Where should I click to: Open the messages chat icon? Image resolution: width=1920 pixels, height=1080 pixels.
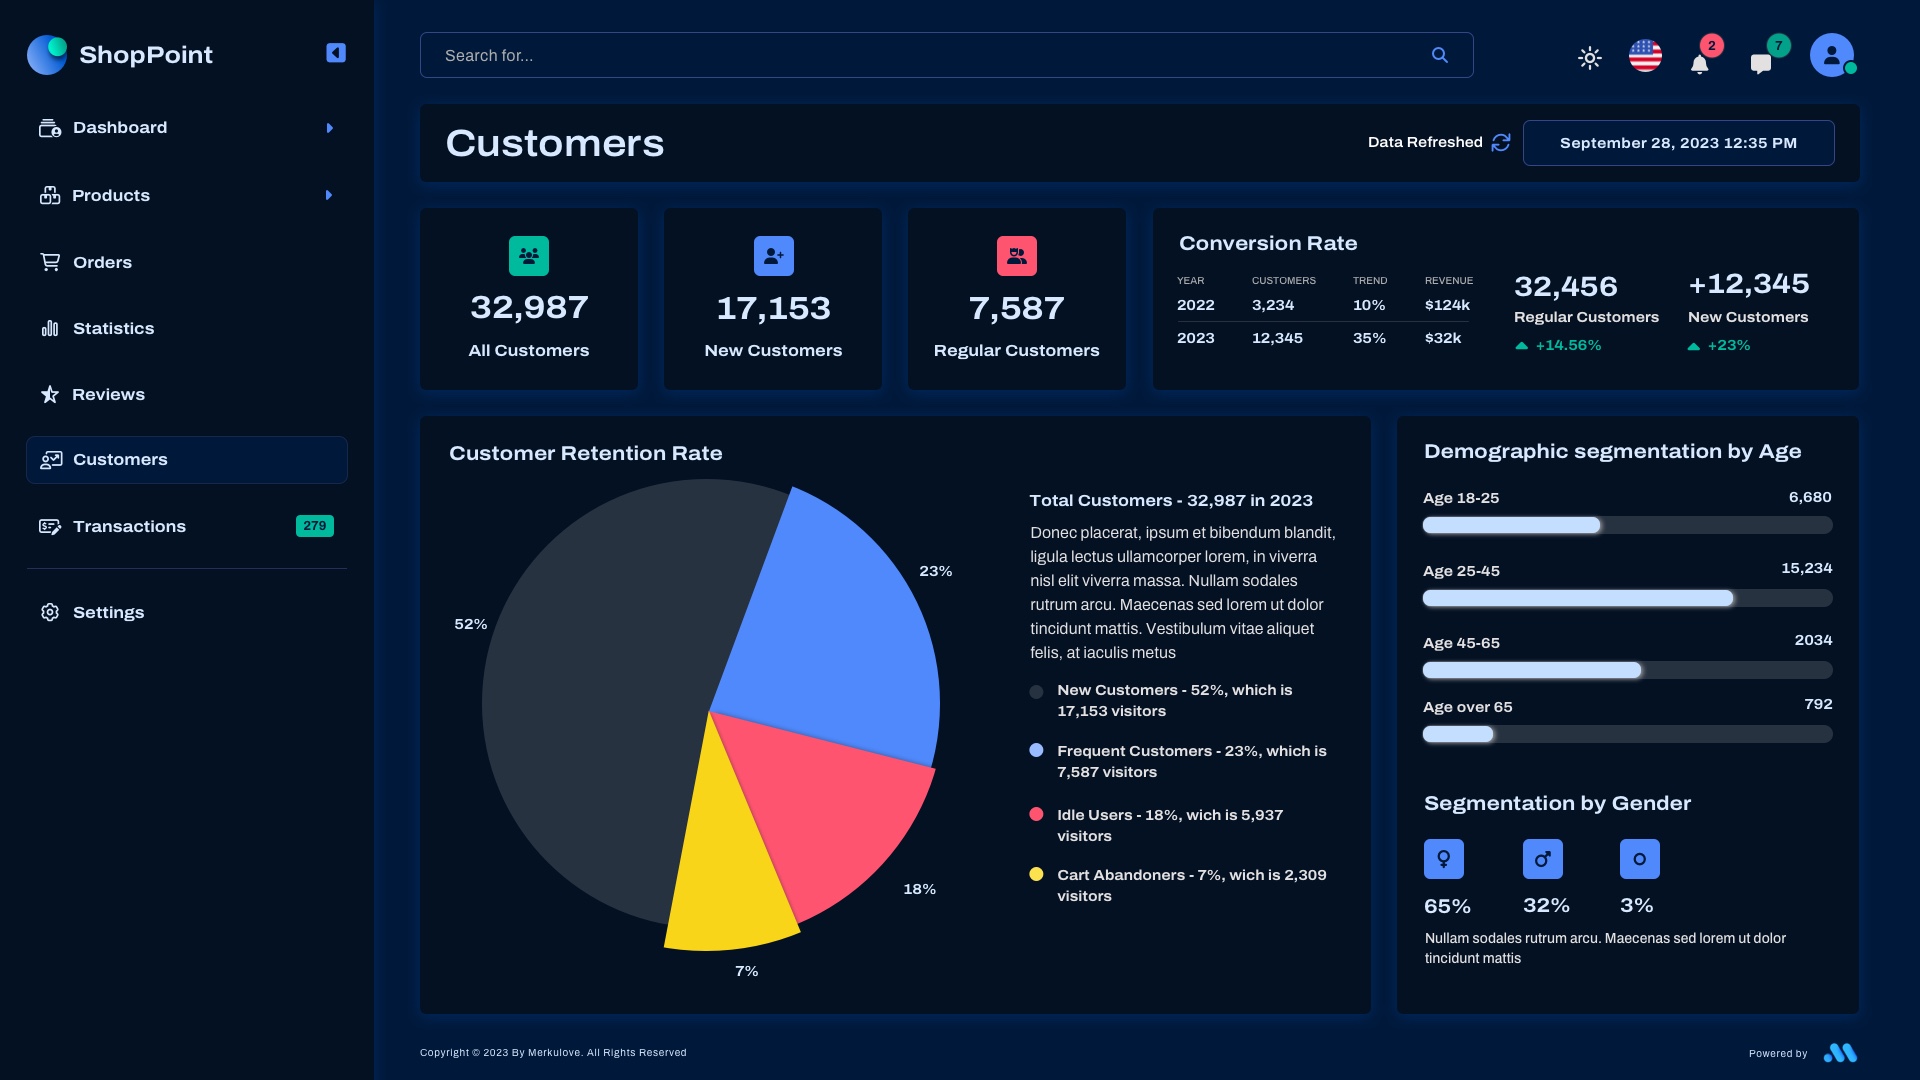(x=1762, y=62)
